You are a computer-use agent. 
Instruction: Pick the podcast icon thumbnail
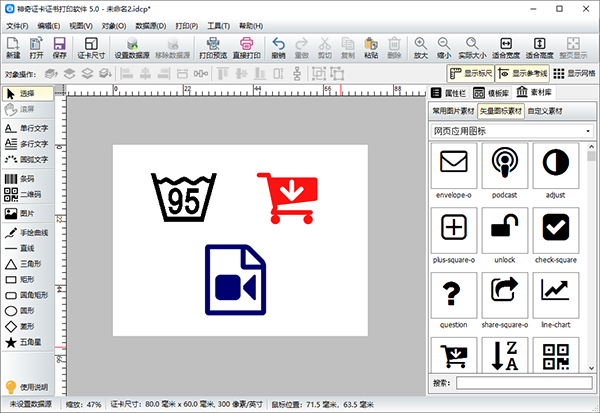tap(505, 166)
